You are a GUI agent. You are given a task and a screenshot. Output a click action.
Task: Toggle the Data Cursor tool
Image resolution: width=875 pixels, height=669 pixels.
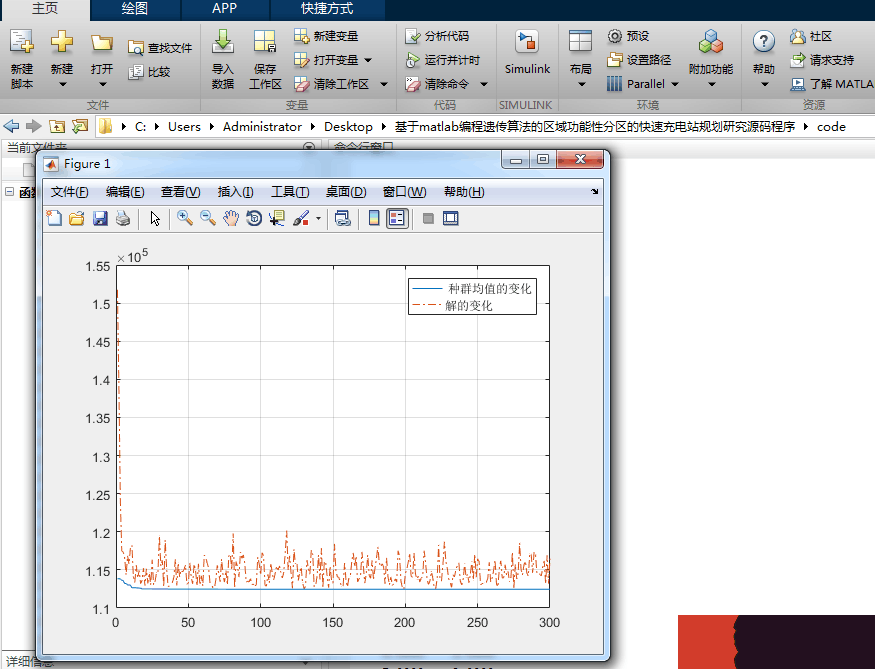point(277,218)
